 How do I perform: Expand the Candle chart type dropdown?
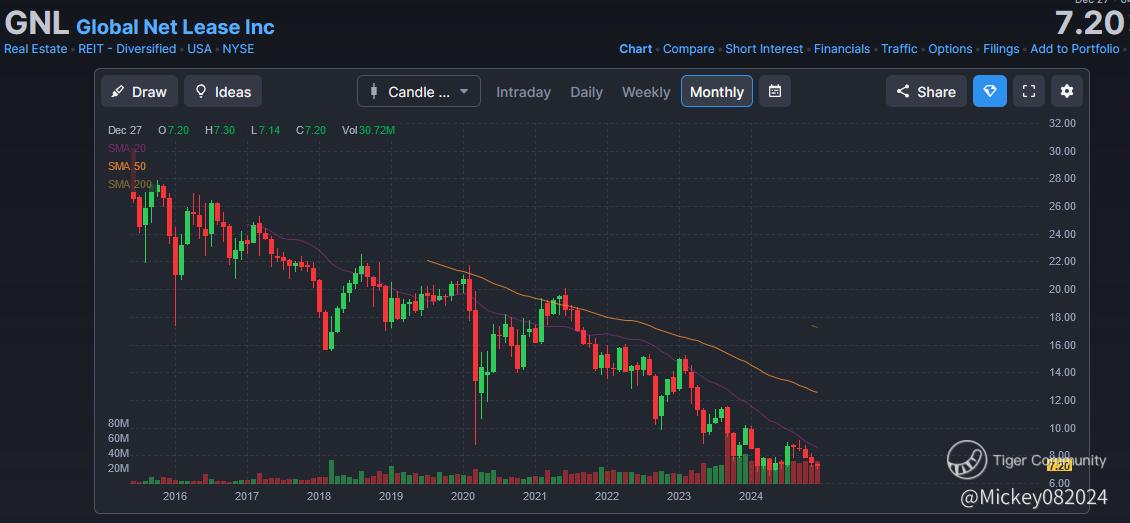(419, 91)
